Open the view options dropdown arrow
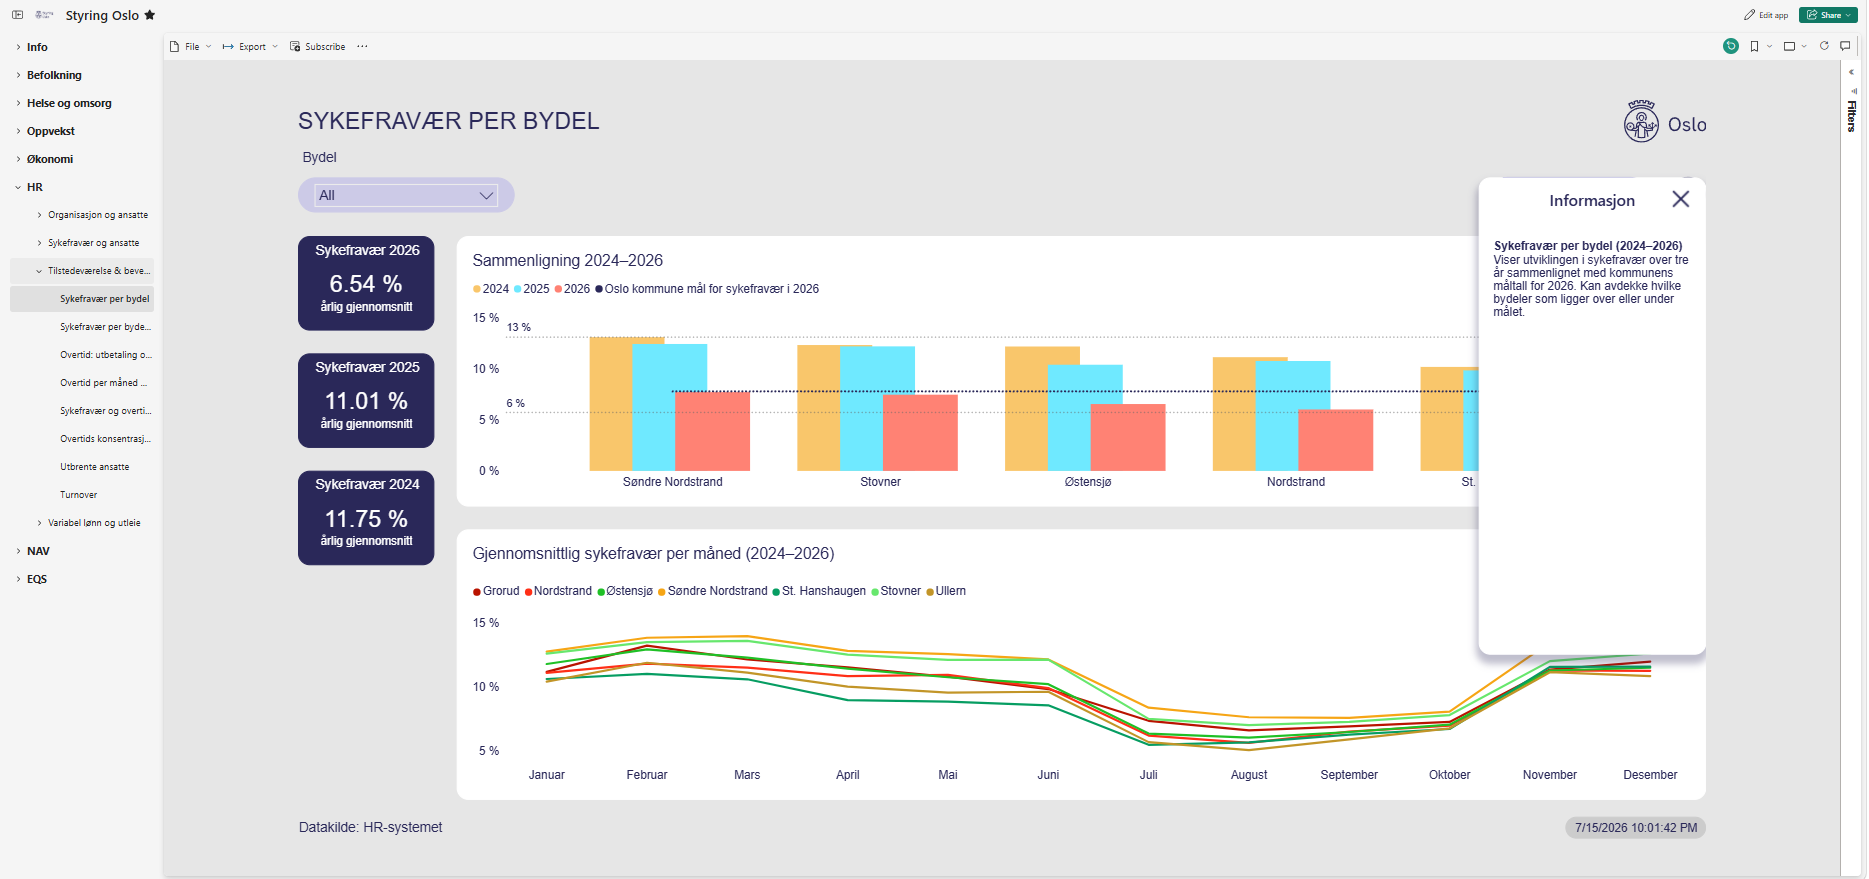This screenshot has width=1869, height=879. 1804,46
